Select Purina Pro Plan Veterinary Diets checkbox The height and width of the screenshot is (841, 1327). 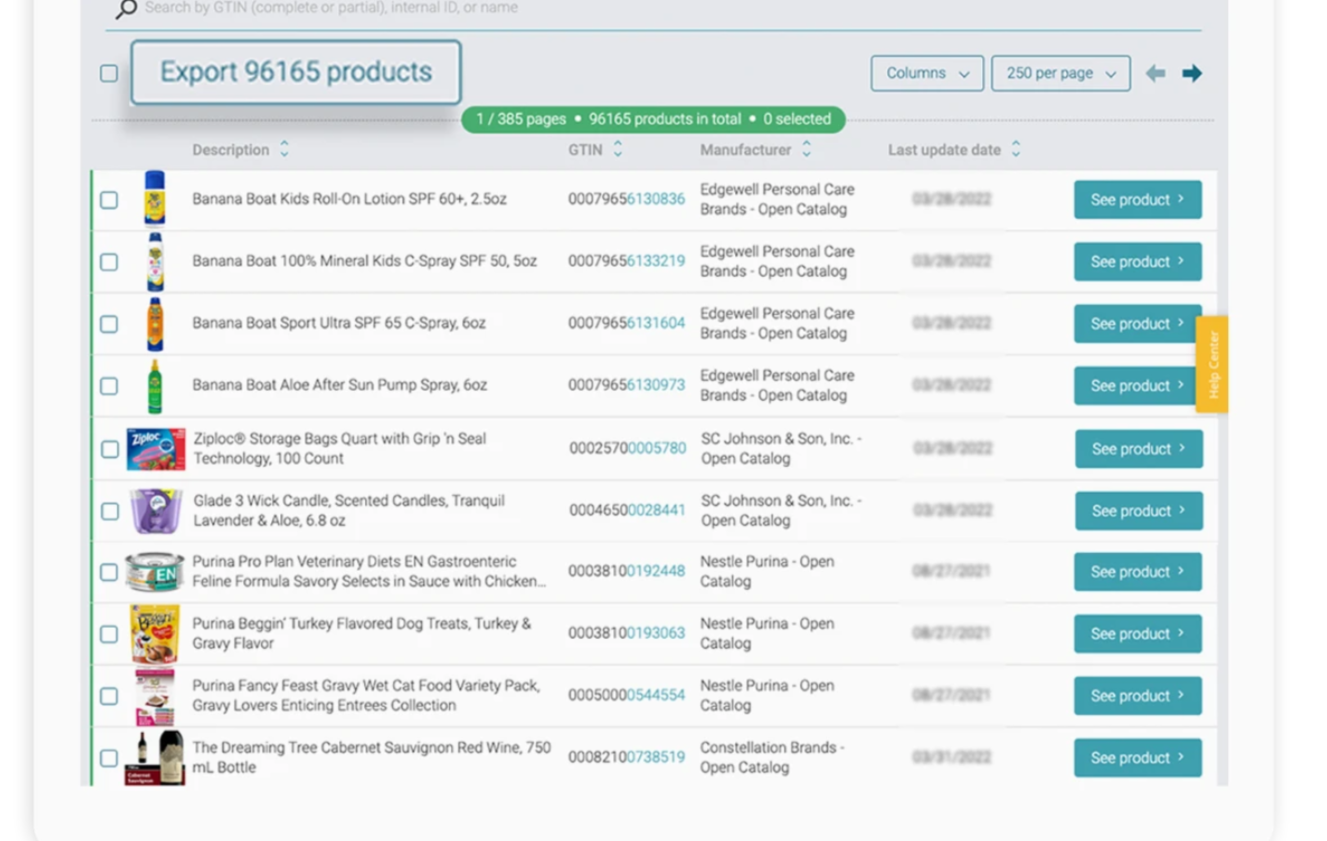pyautogui.click(x=109, y=572)
